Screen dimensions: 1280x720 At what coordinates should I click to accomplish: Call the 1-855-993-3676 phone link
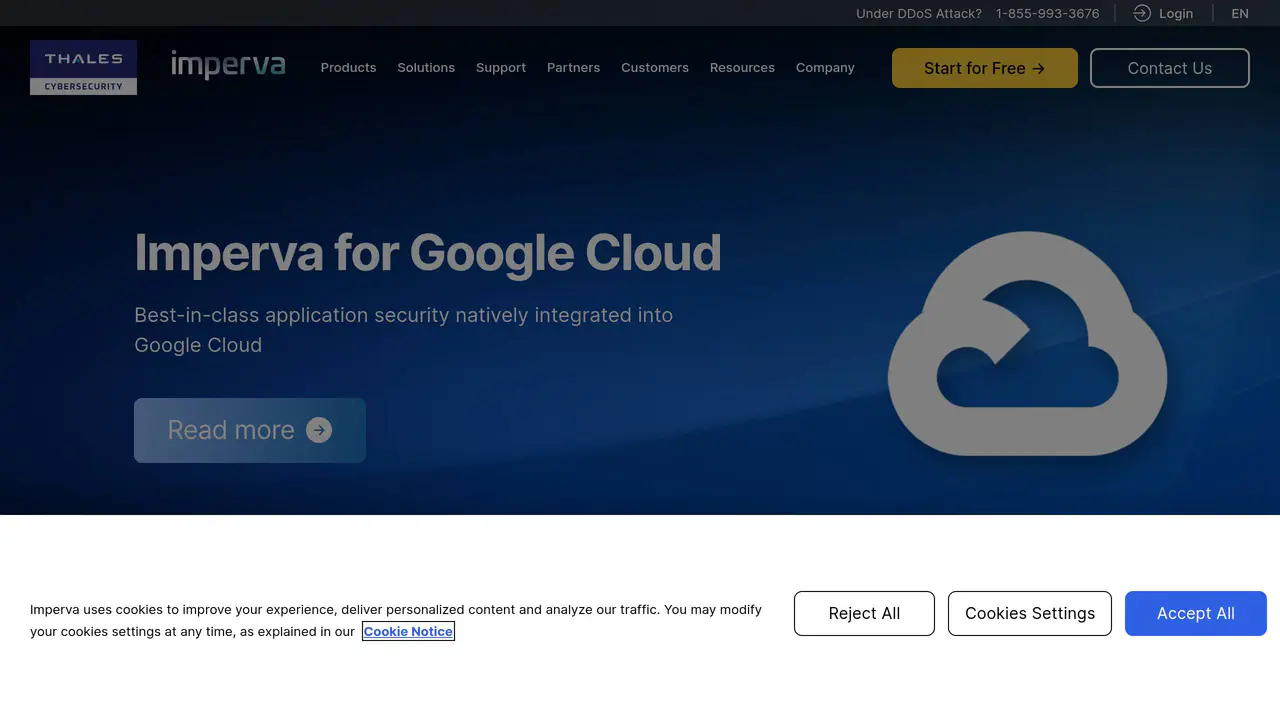(x=1047, y=13)
